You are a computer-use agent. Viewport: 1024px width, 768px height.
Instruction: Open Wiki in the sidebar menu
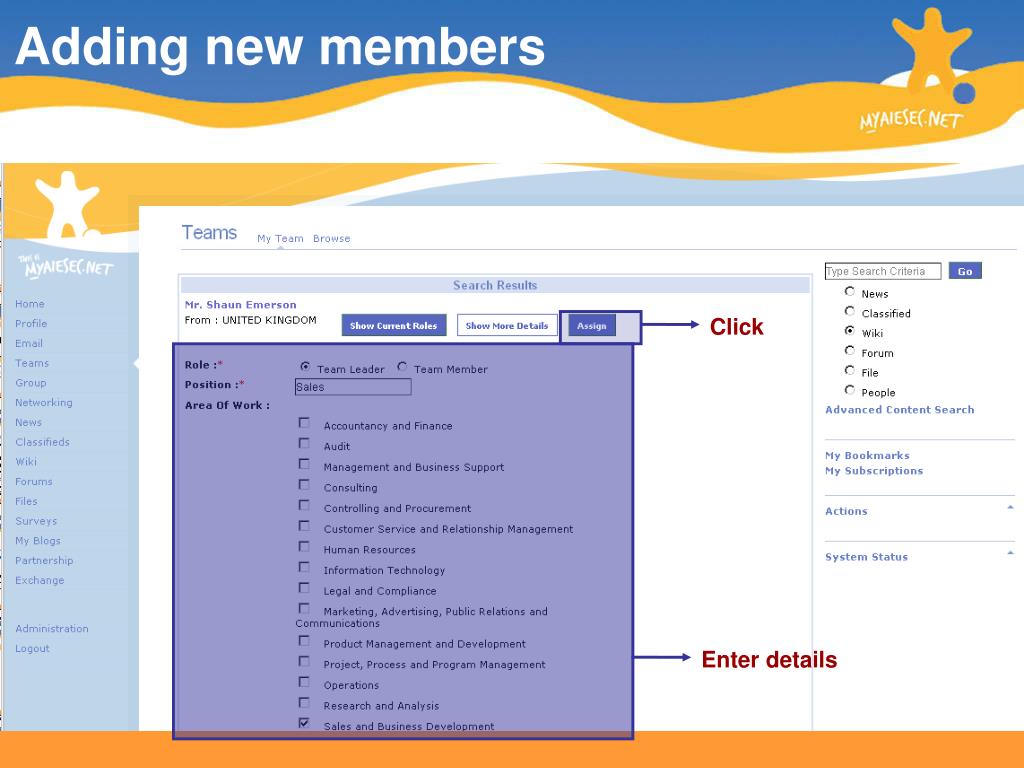pos(26,462)
